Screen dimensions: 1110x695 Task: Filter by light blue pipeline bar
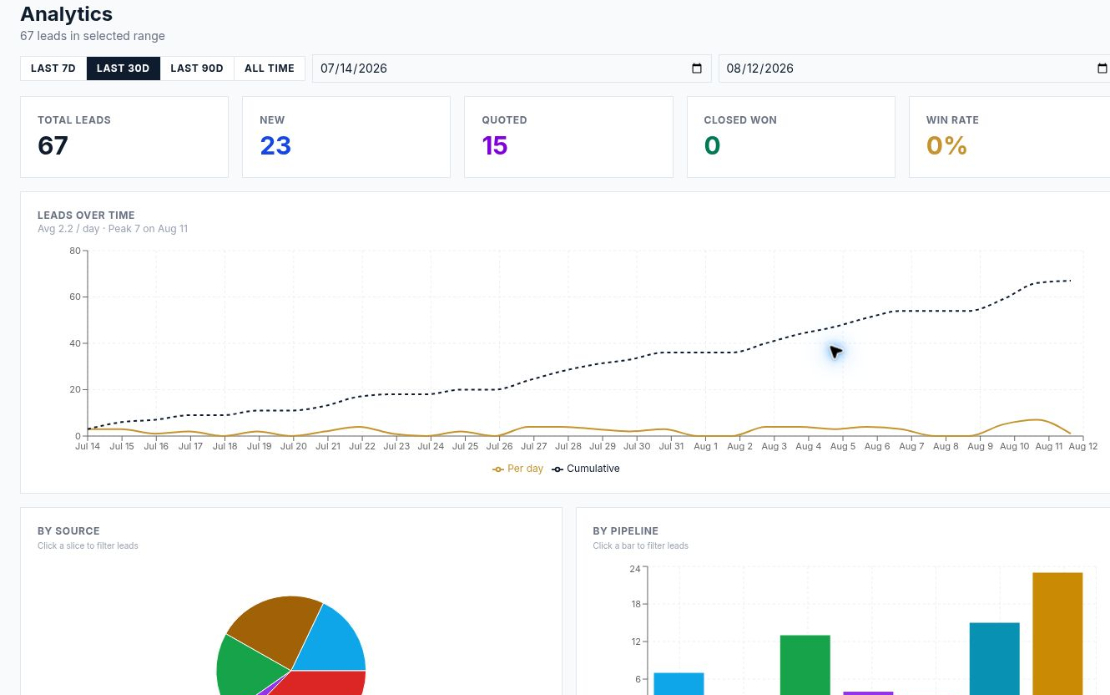tap(679, 684)
